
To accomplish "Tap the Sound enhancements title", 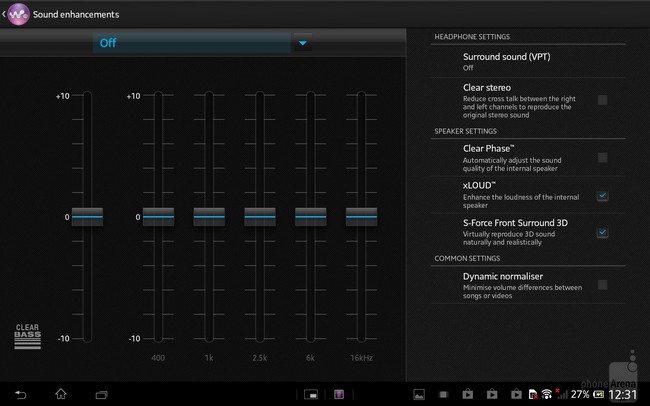I will [x=76, y=14].
